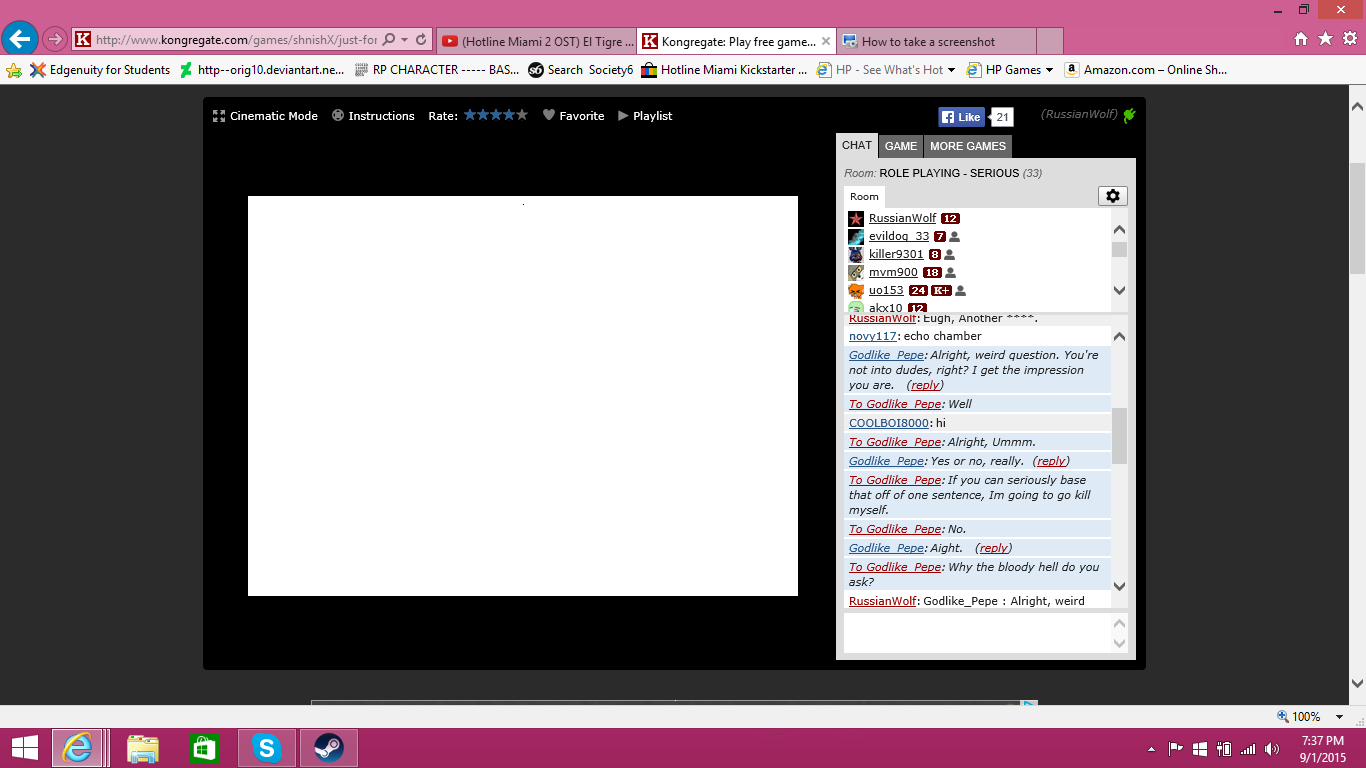Expand the HP Games favorites dropdown

pos(1049,70)
